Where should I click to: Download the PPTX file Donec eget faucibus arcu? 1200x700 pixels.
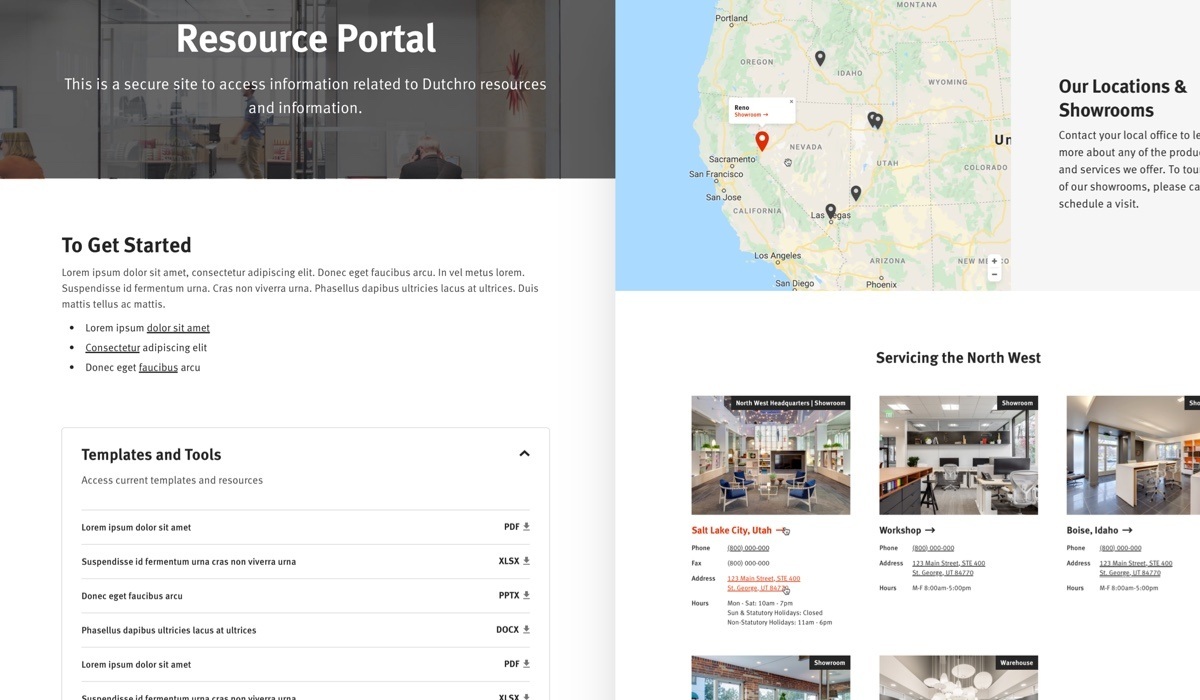tap(526, 596)
